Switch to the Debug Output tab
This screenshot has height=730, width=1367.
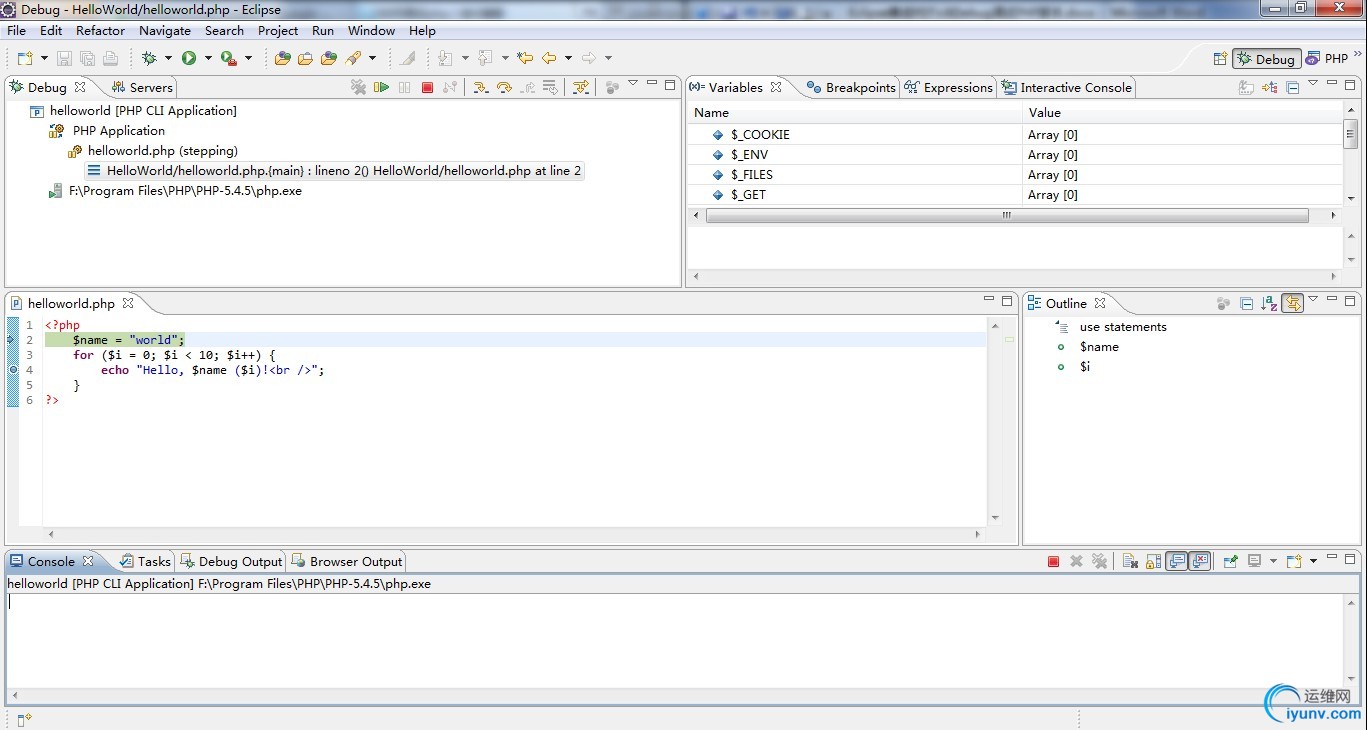(231, 562)
